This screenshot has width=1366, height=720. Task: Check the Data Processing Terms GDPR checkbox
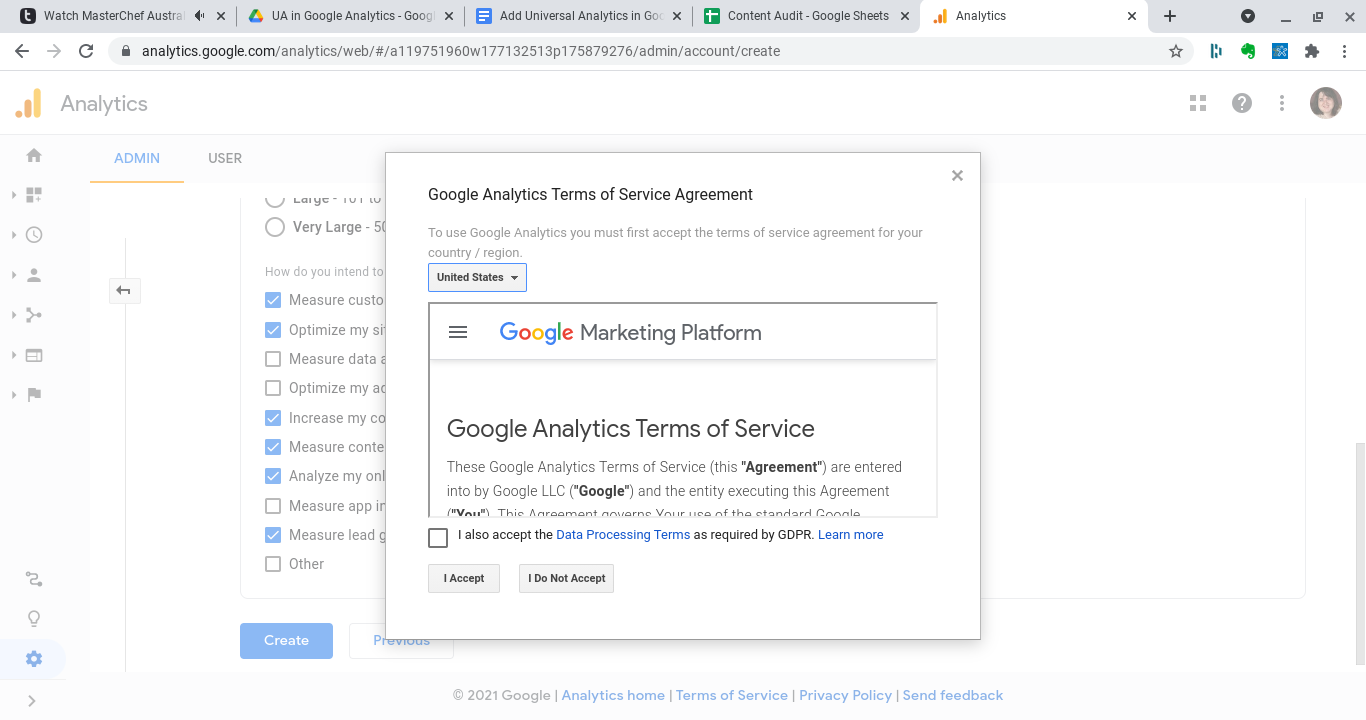click(x=438, y=538)
